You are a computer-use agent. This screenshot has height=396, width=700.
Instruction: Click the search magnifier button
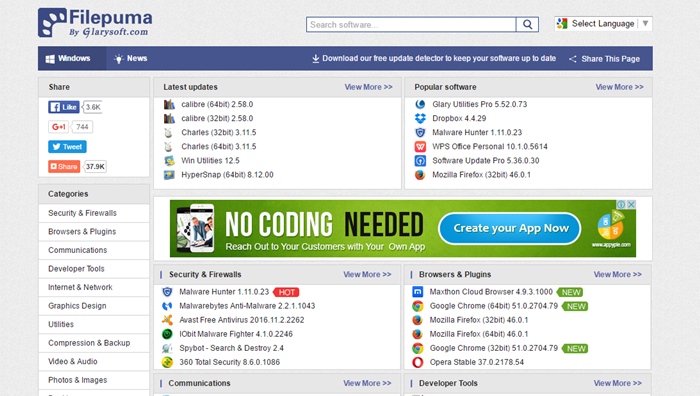(x=527, y=25)
